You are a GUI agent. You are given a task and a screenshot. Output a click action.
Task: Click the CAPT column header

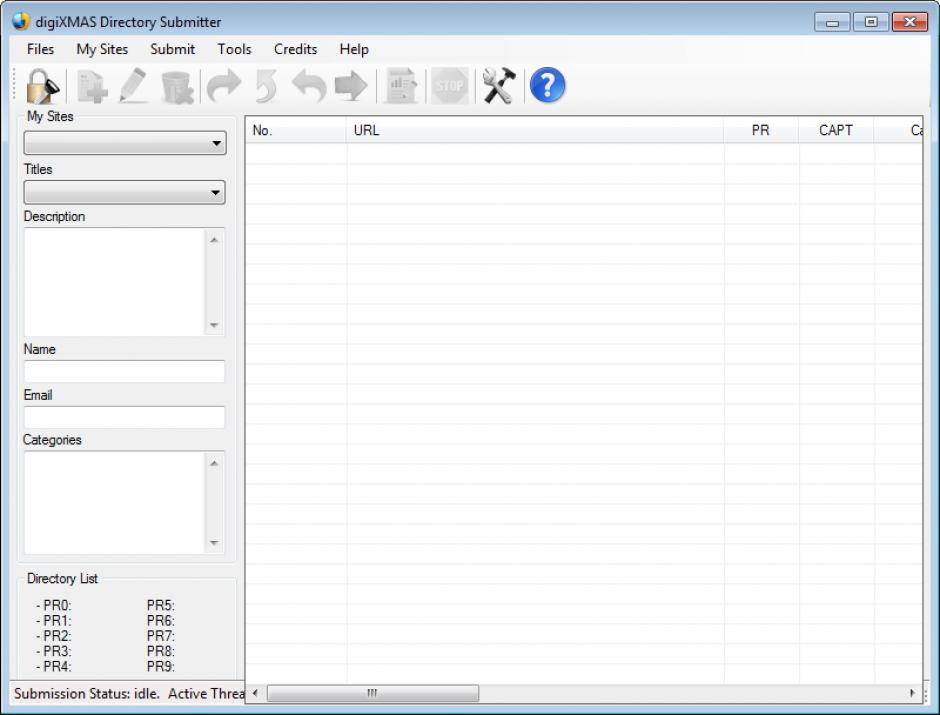(x=836, y=130)
